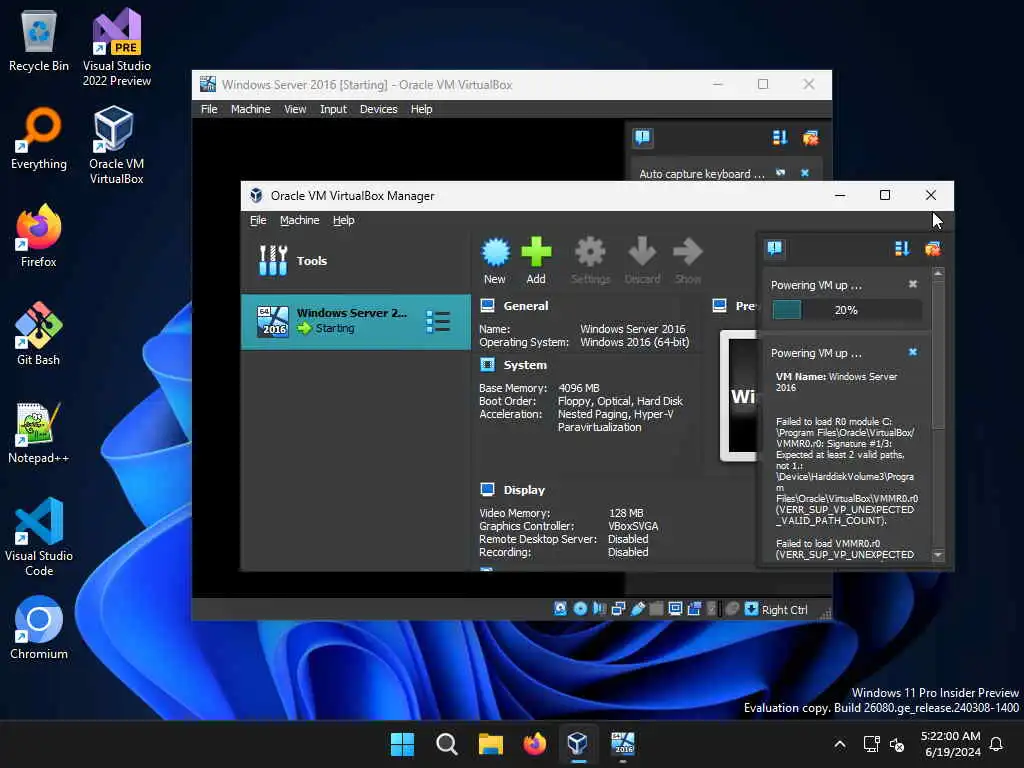
Task: Open Firefox from taskbar
Action: [x=535, y=744]
